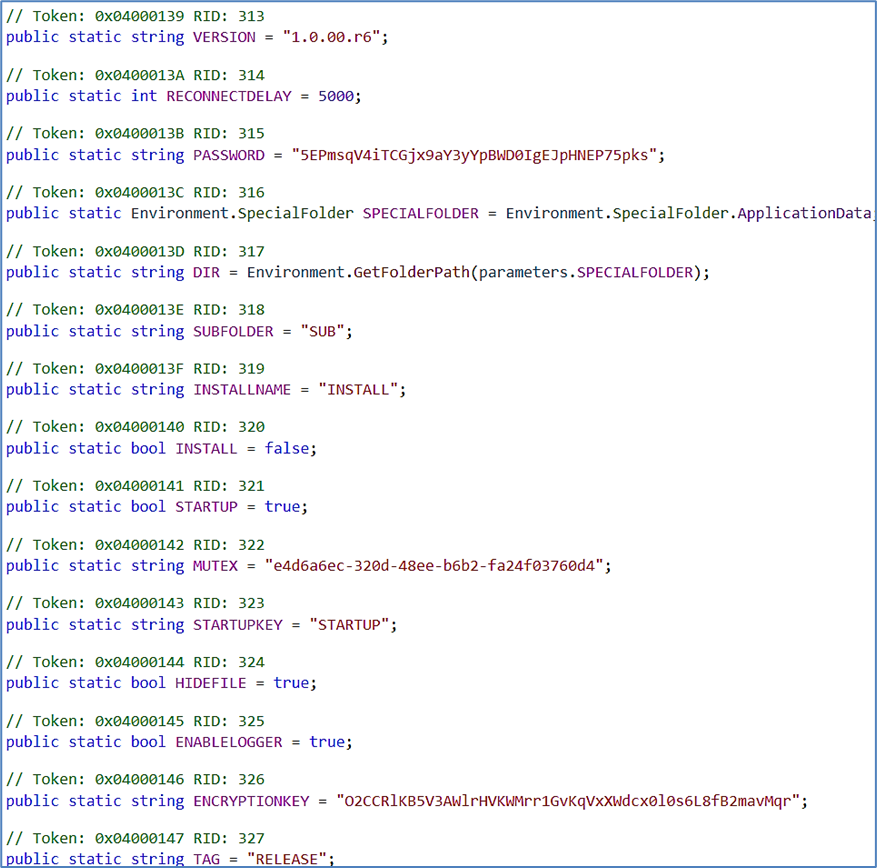Click comment Token 0x04000143 RID: 323

click(x=135, y=603)
